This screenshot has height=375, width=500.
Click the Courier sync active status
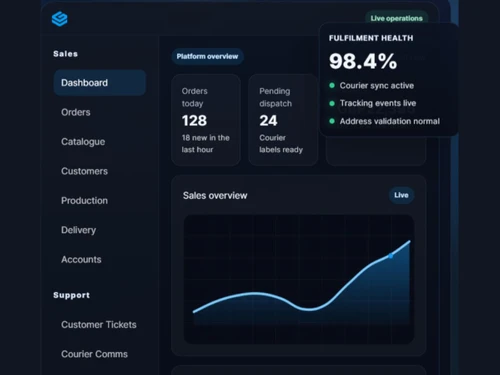click(377, 86)
